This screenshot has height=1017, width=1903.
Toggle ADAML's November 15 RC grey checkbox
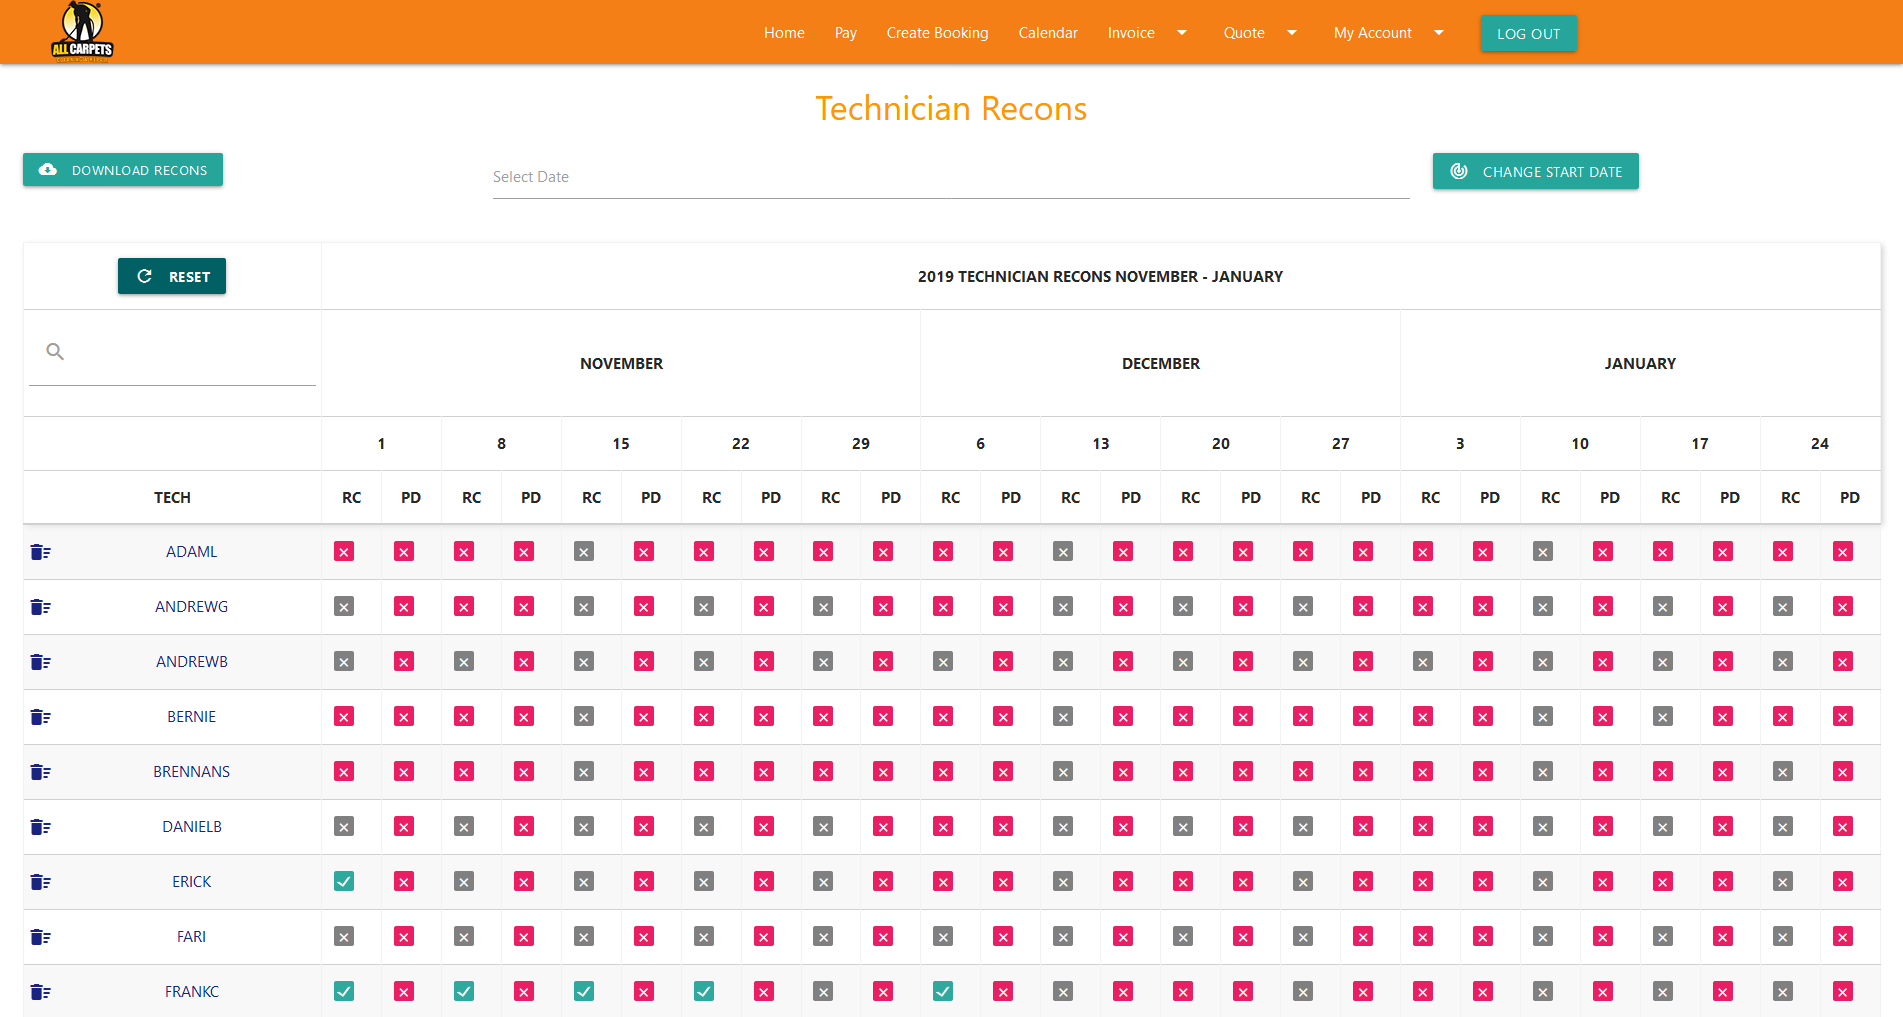click(x=584, y=552)
